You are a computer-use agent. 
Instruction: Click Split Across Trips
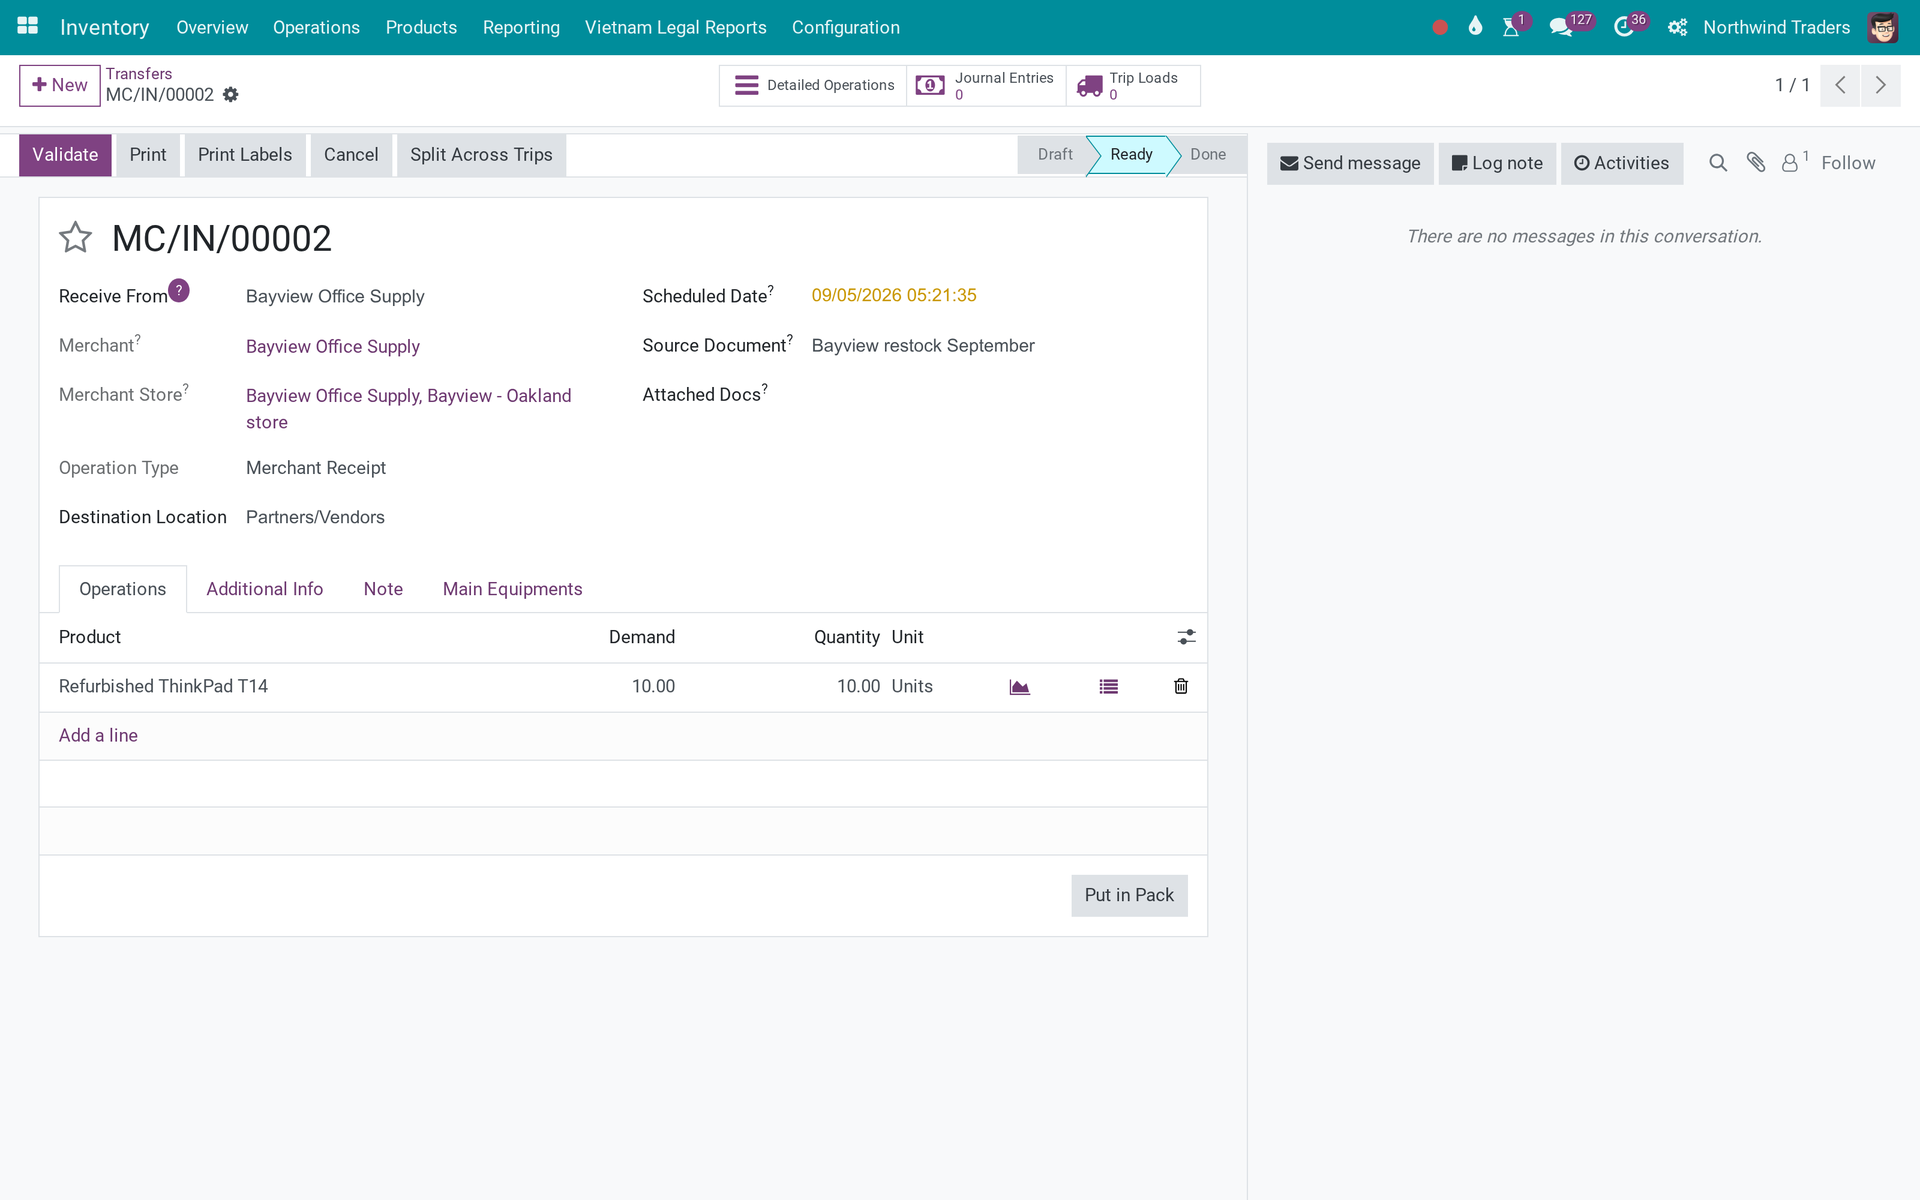[481, 155]
